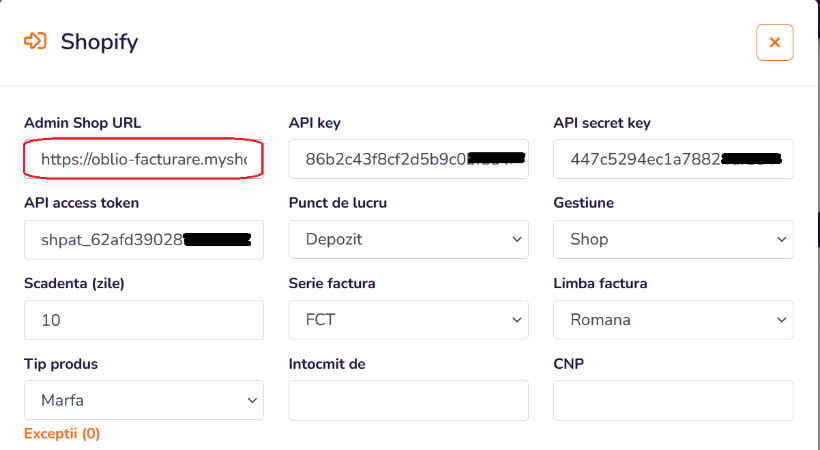Click the Shopify login arrow icon
The width and height of the screenshot is (820, 450).
point(35,41)
